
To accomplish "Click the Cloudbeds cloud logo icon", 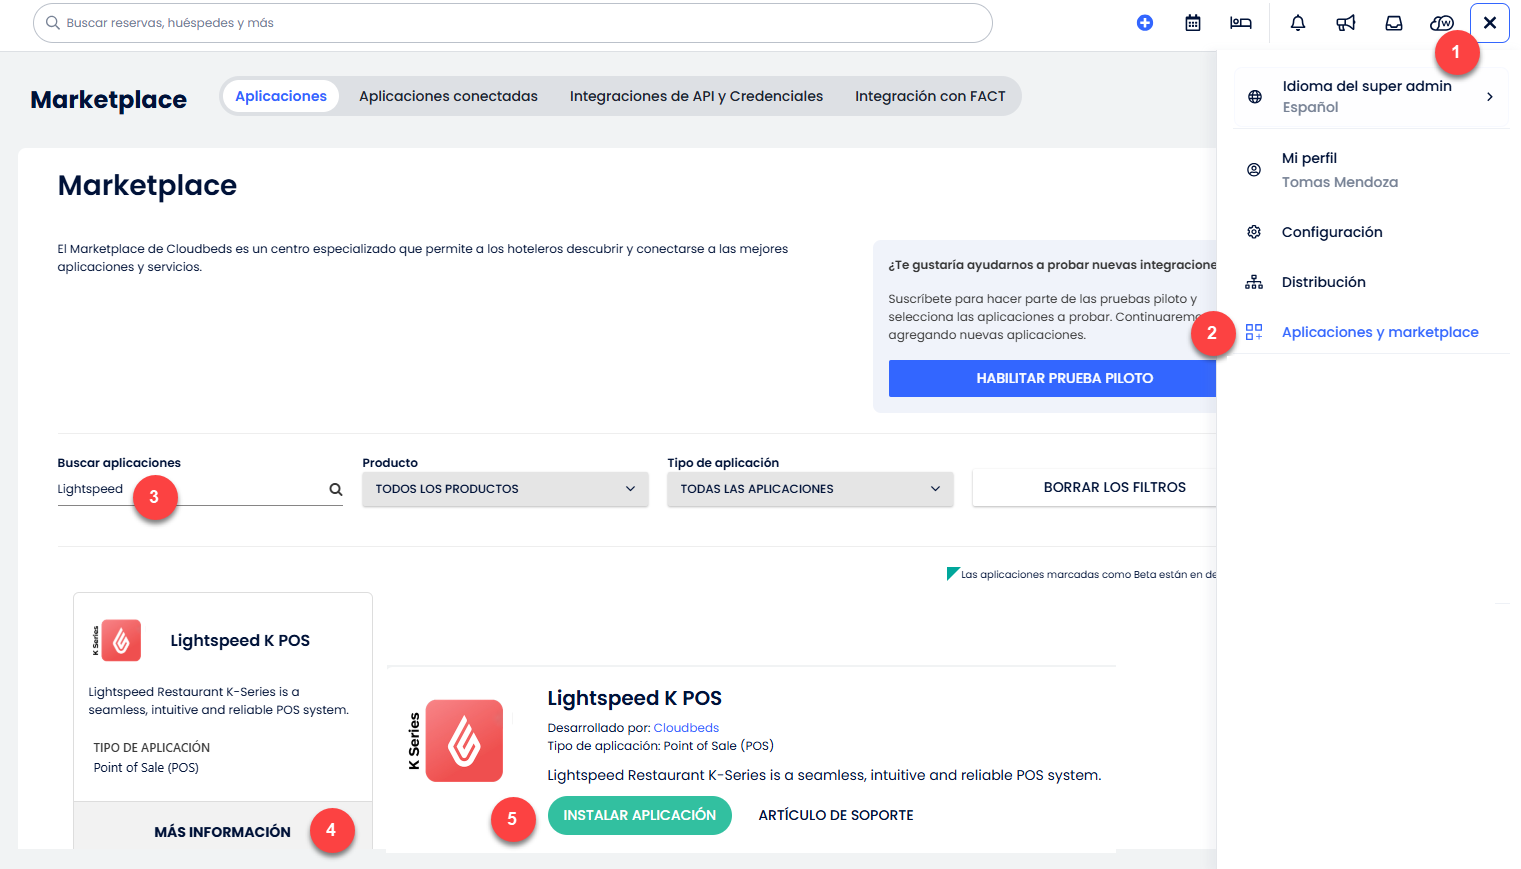I will [x=1442, y=23].
